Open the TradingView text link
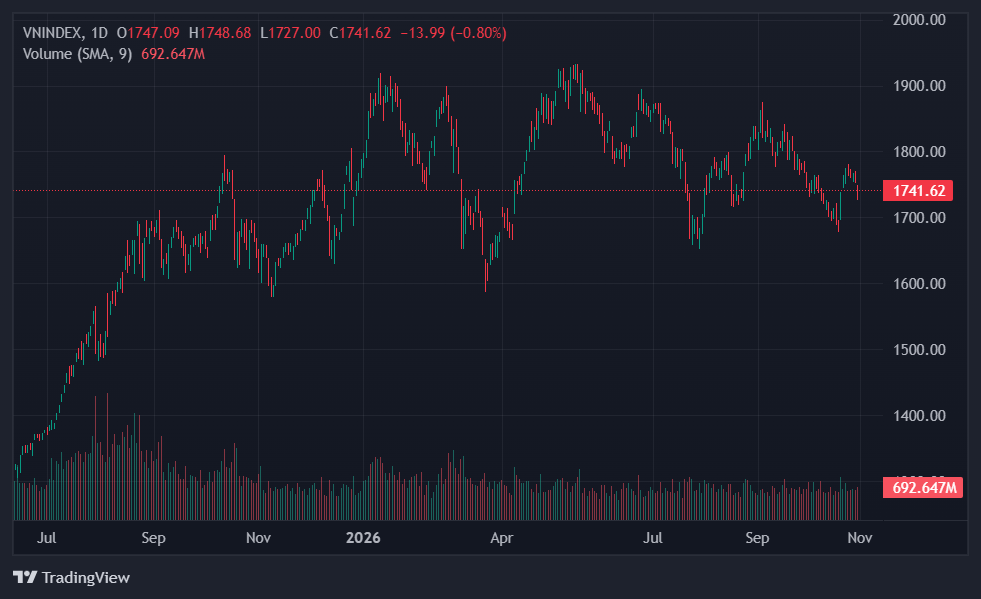The width and height of the screenshot is (981, 599). tap(86, 577)
